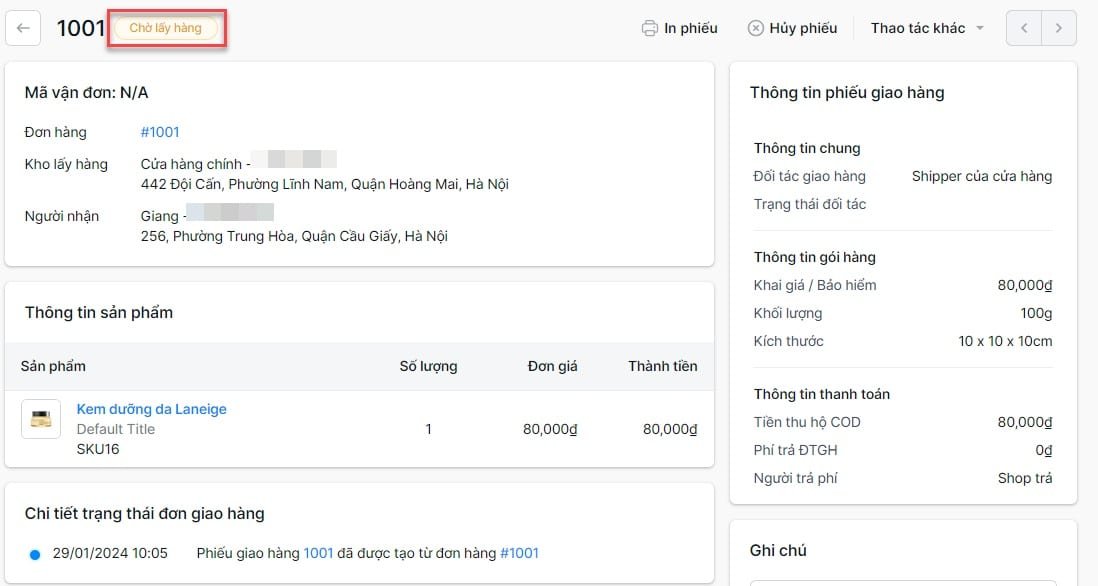Click the blue timeline status dot
Viewport: 1098px width, 586px height.
click(x=33, y=552)
